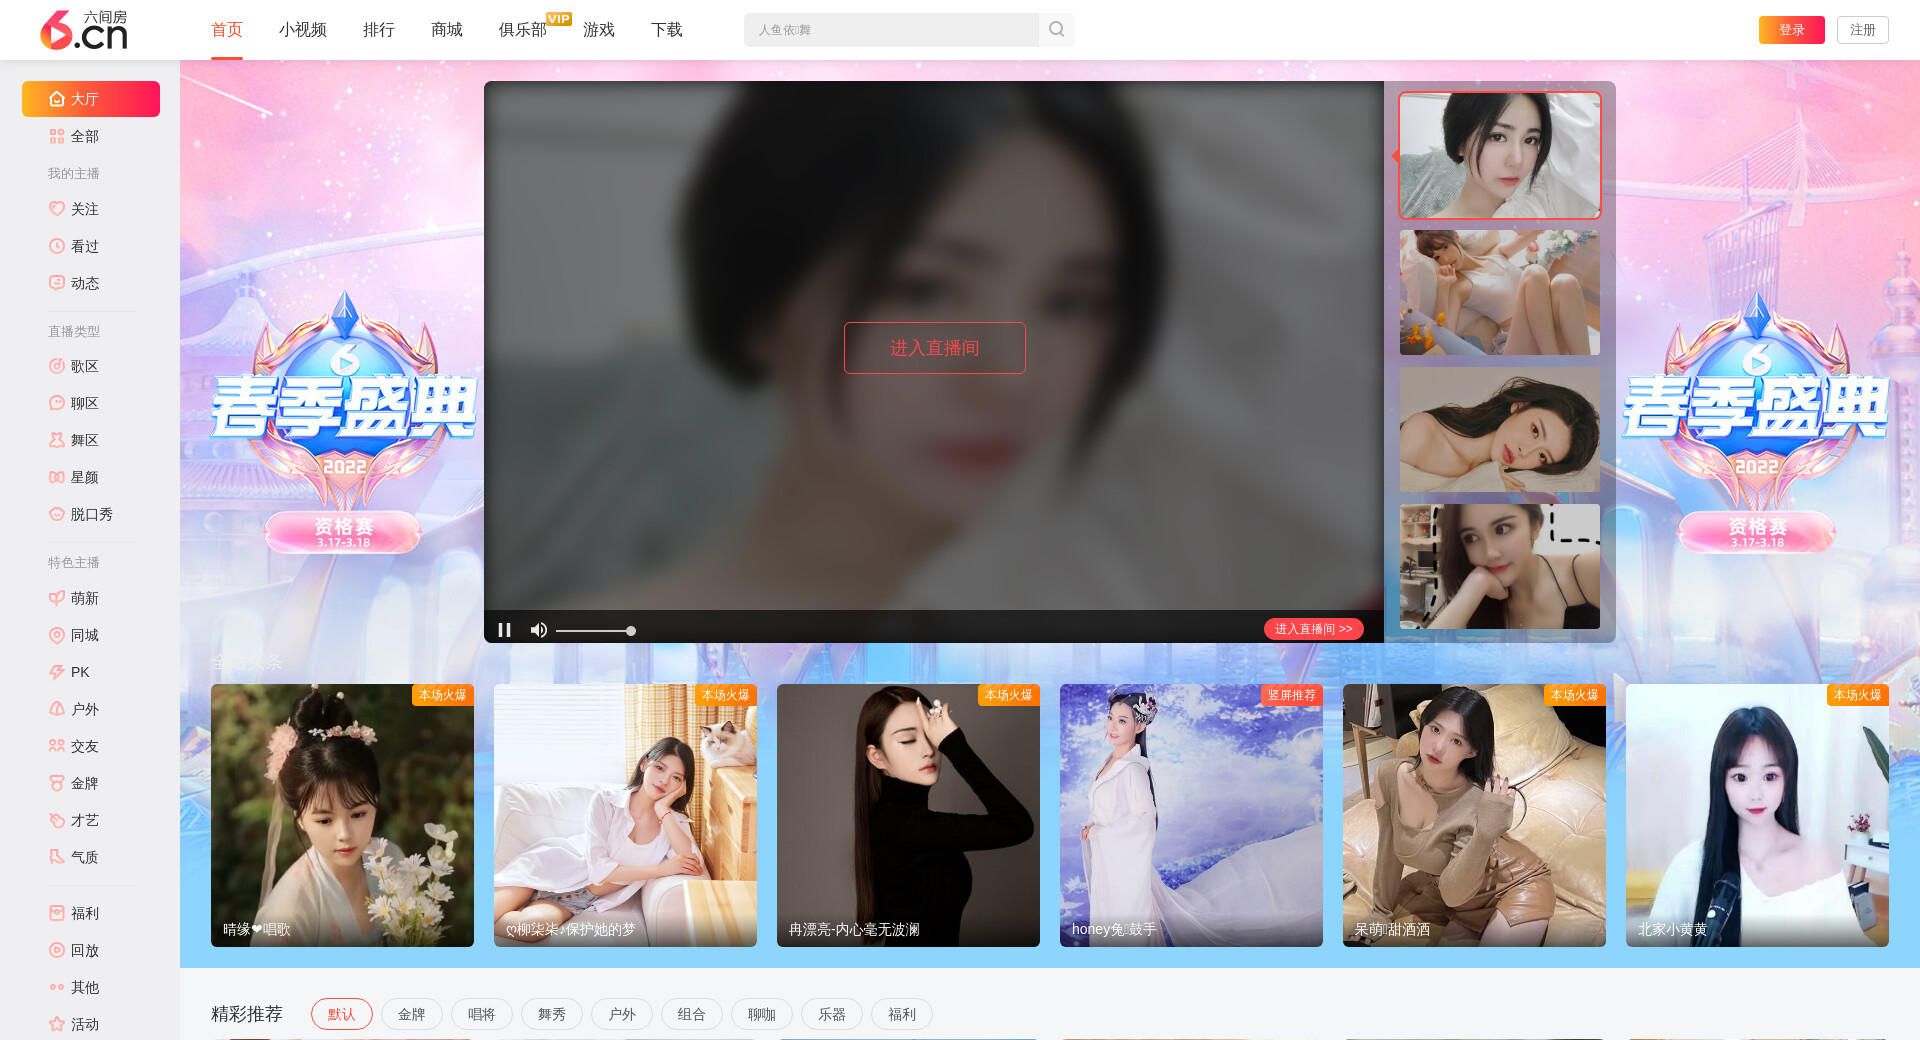Click the 回放 replay icon
Image resolution: width=1920 pixels, height=1040 pixels.
click(x=57, y=950)
